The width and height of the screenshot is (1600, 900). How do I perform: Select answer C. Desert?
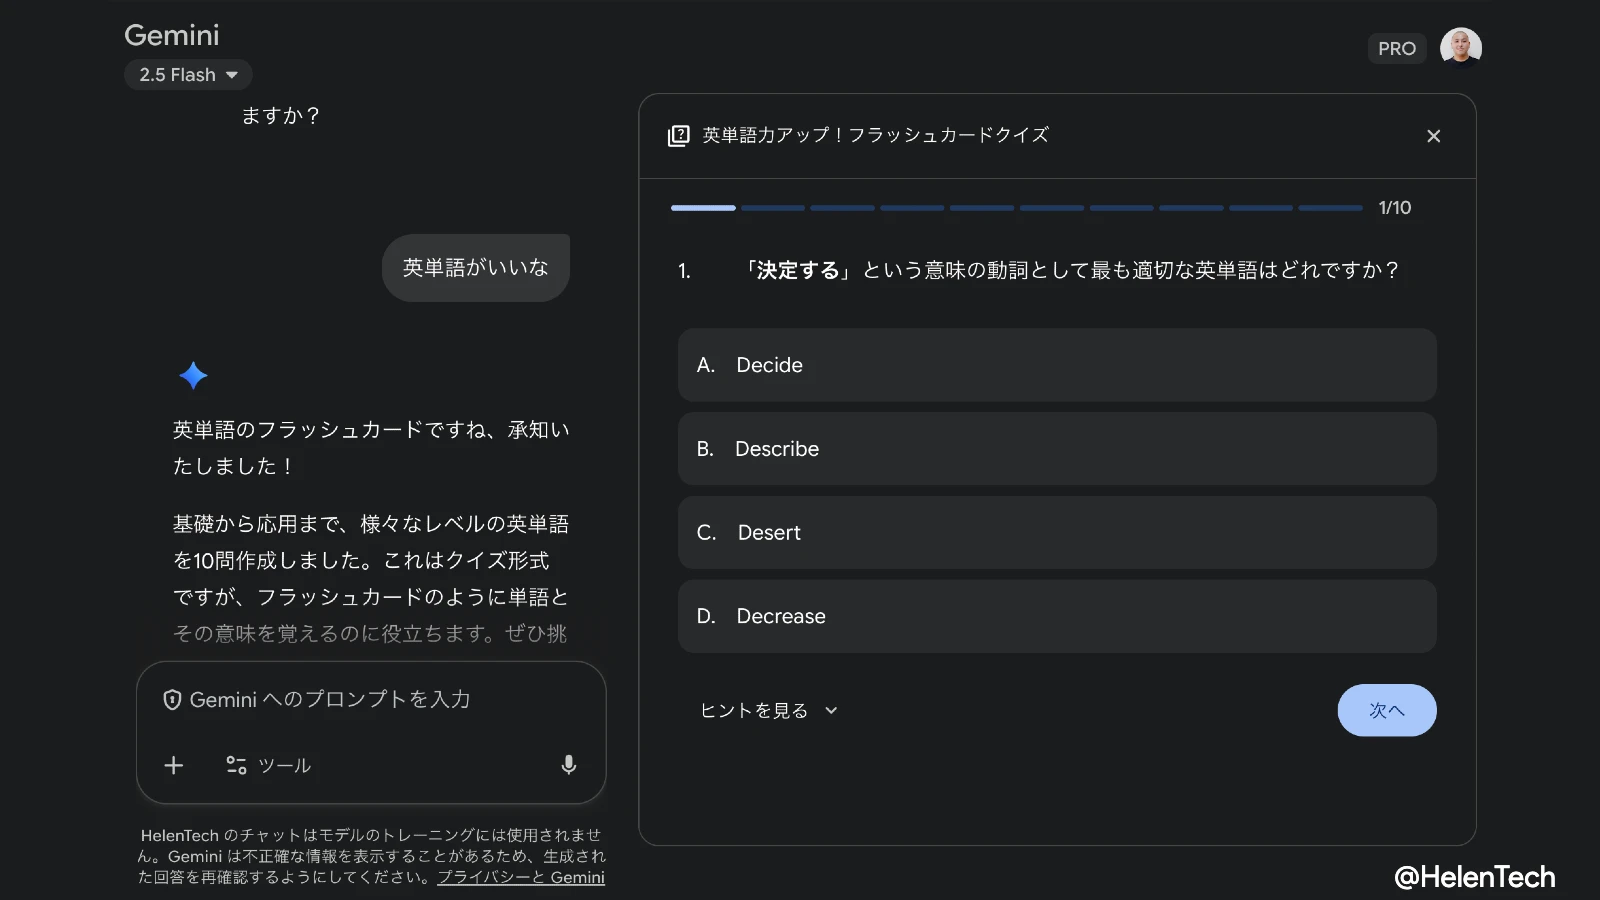point(1056,532)
